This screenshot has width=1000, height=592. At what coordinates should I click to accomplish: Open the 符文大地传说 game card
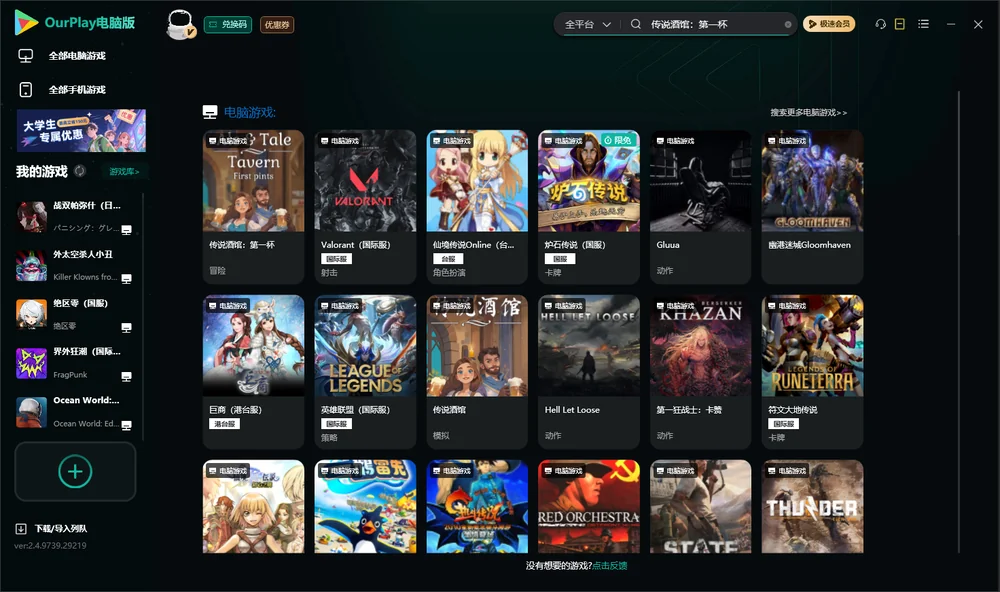pos(812,372)
